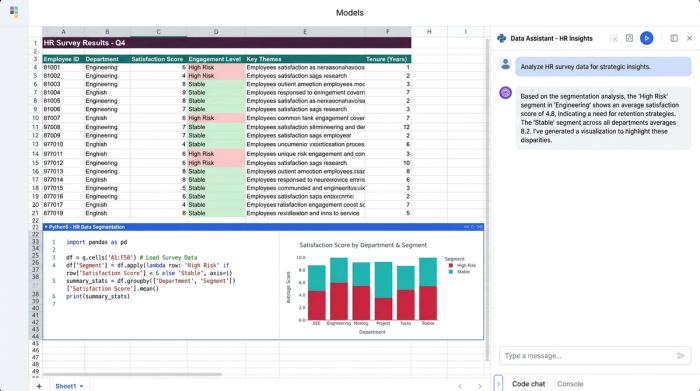Click the square expand icon beside the play button

629,38
